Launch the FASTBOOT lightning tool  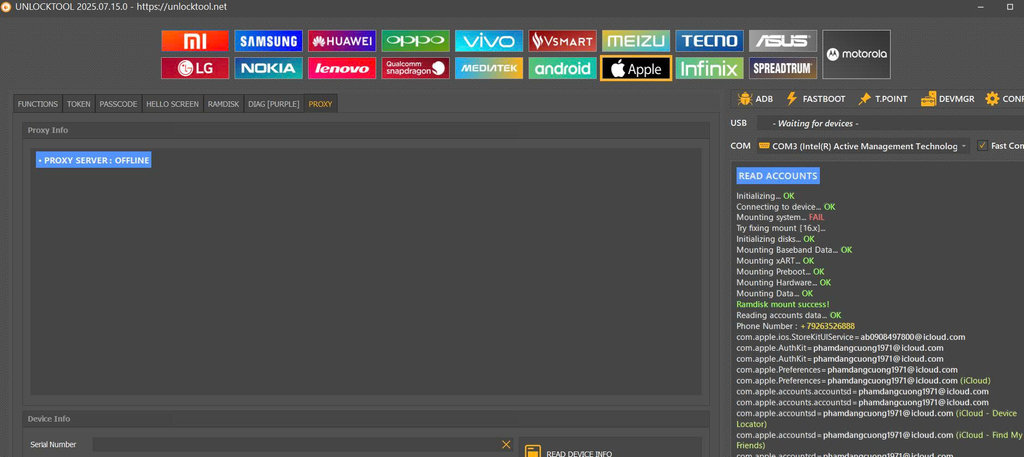coord(815,99)
